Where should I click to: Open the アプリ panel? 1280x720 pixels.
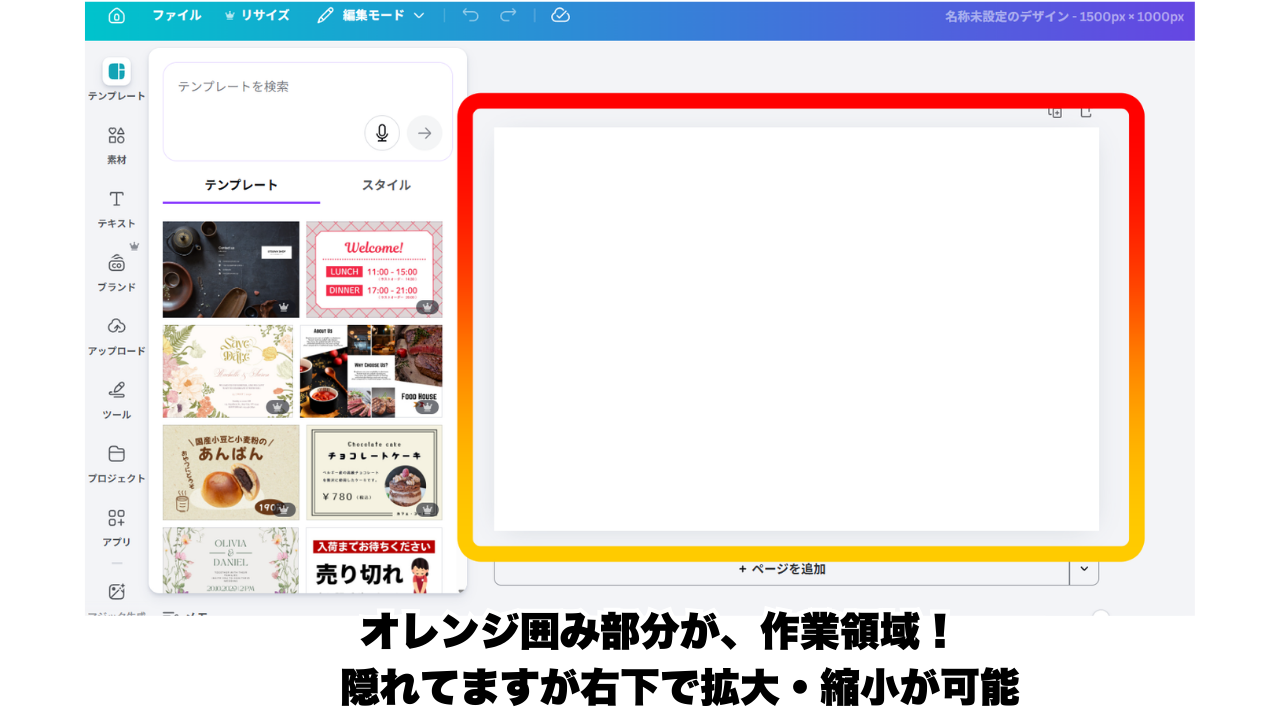point(116,527)
